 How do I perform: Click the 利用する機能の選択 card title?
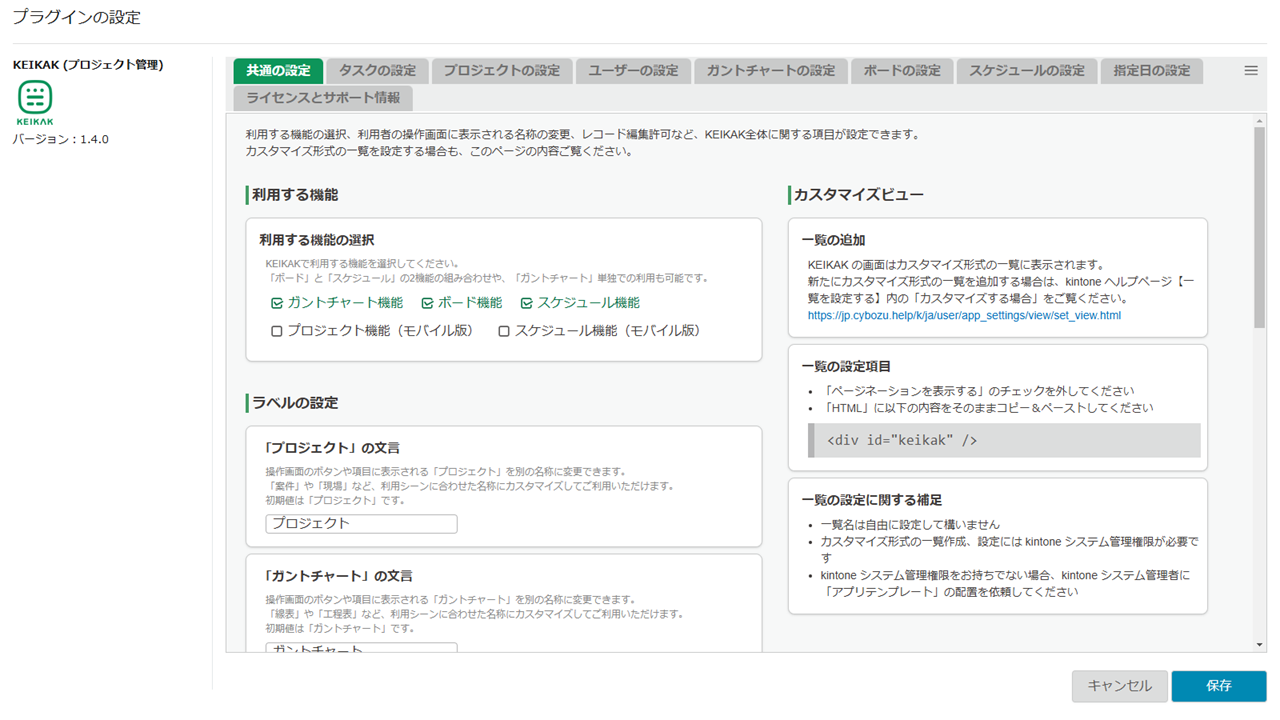click(x=317, y=240)
